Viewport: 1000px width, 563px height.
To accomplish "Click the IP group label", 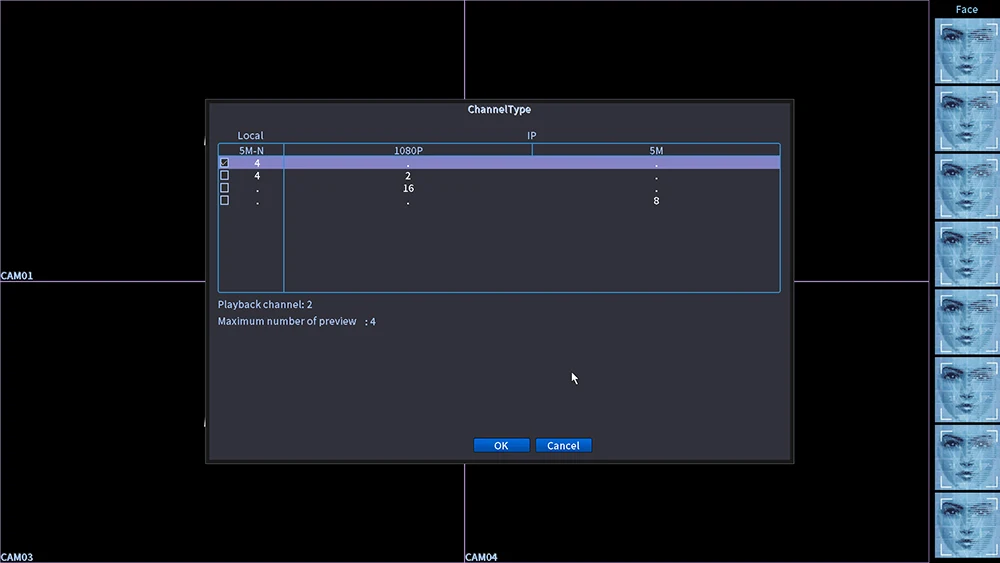I will (531, 135).
